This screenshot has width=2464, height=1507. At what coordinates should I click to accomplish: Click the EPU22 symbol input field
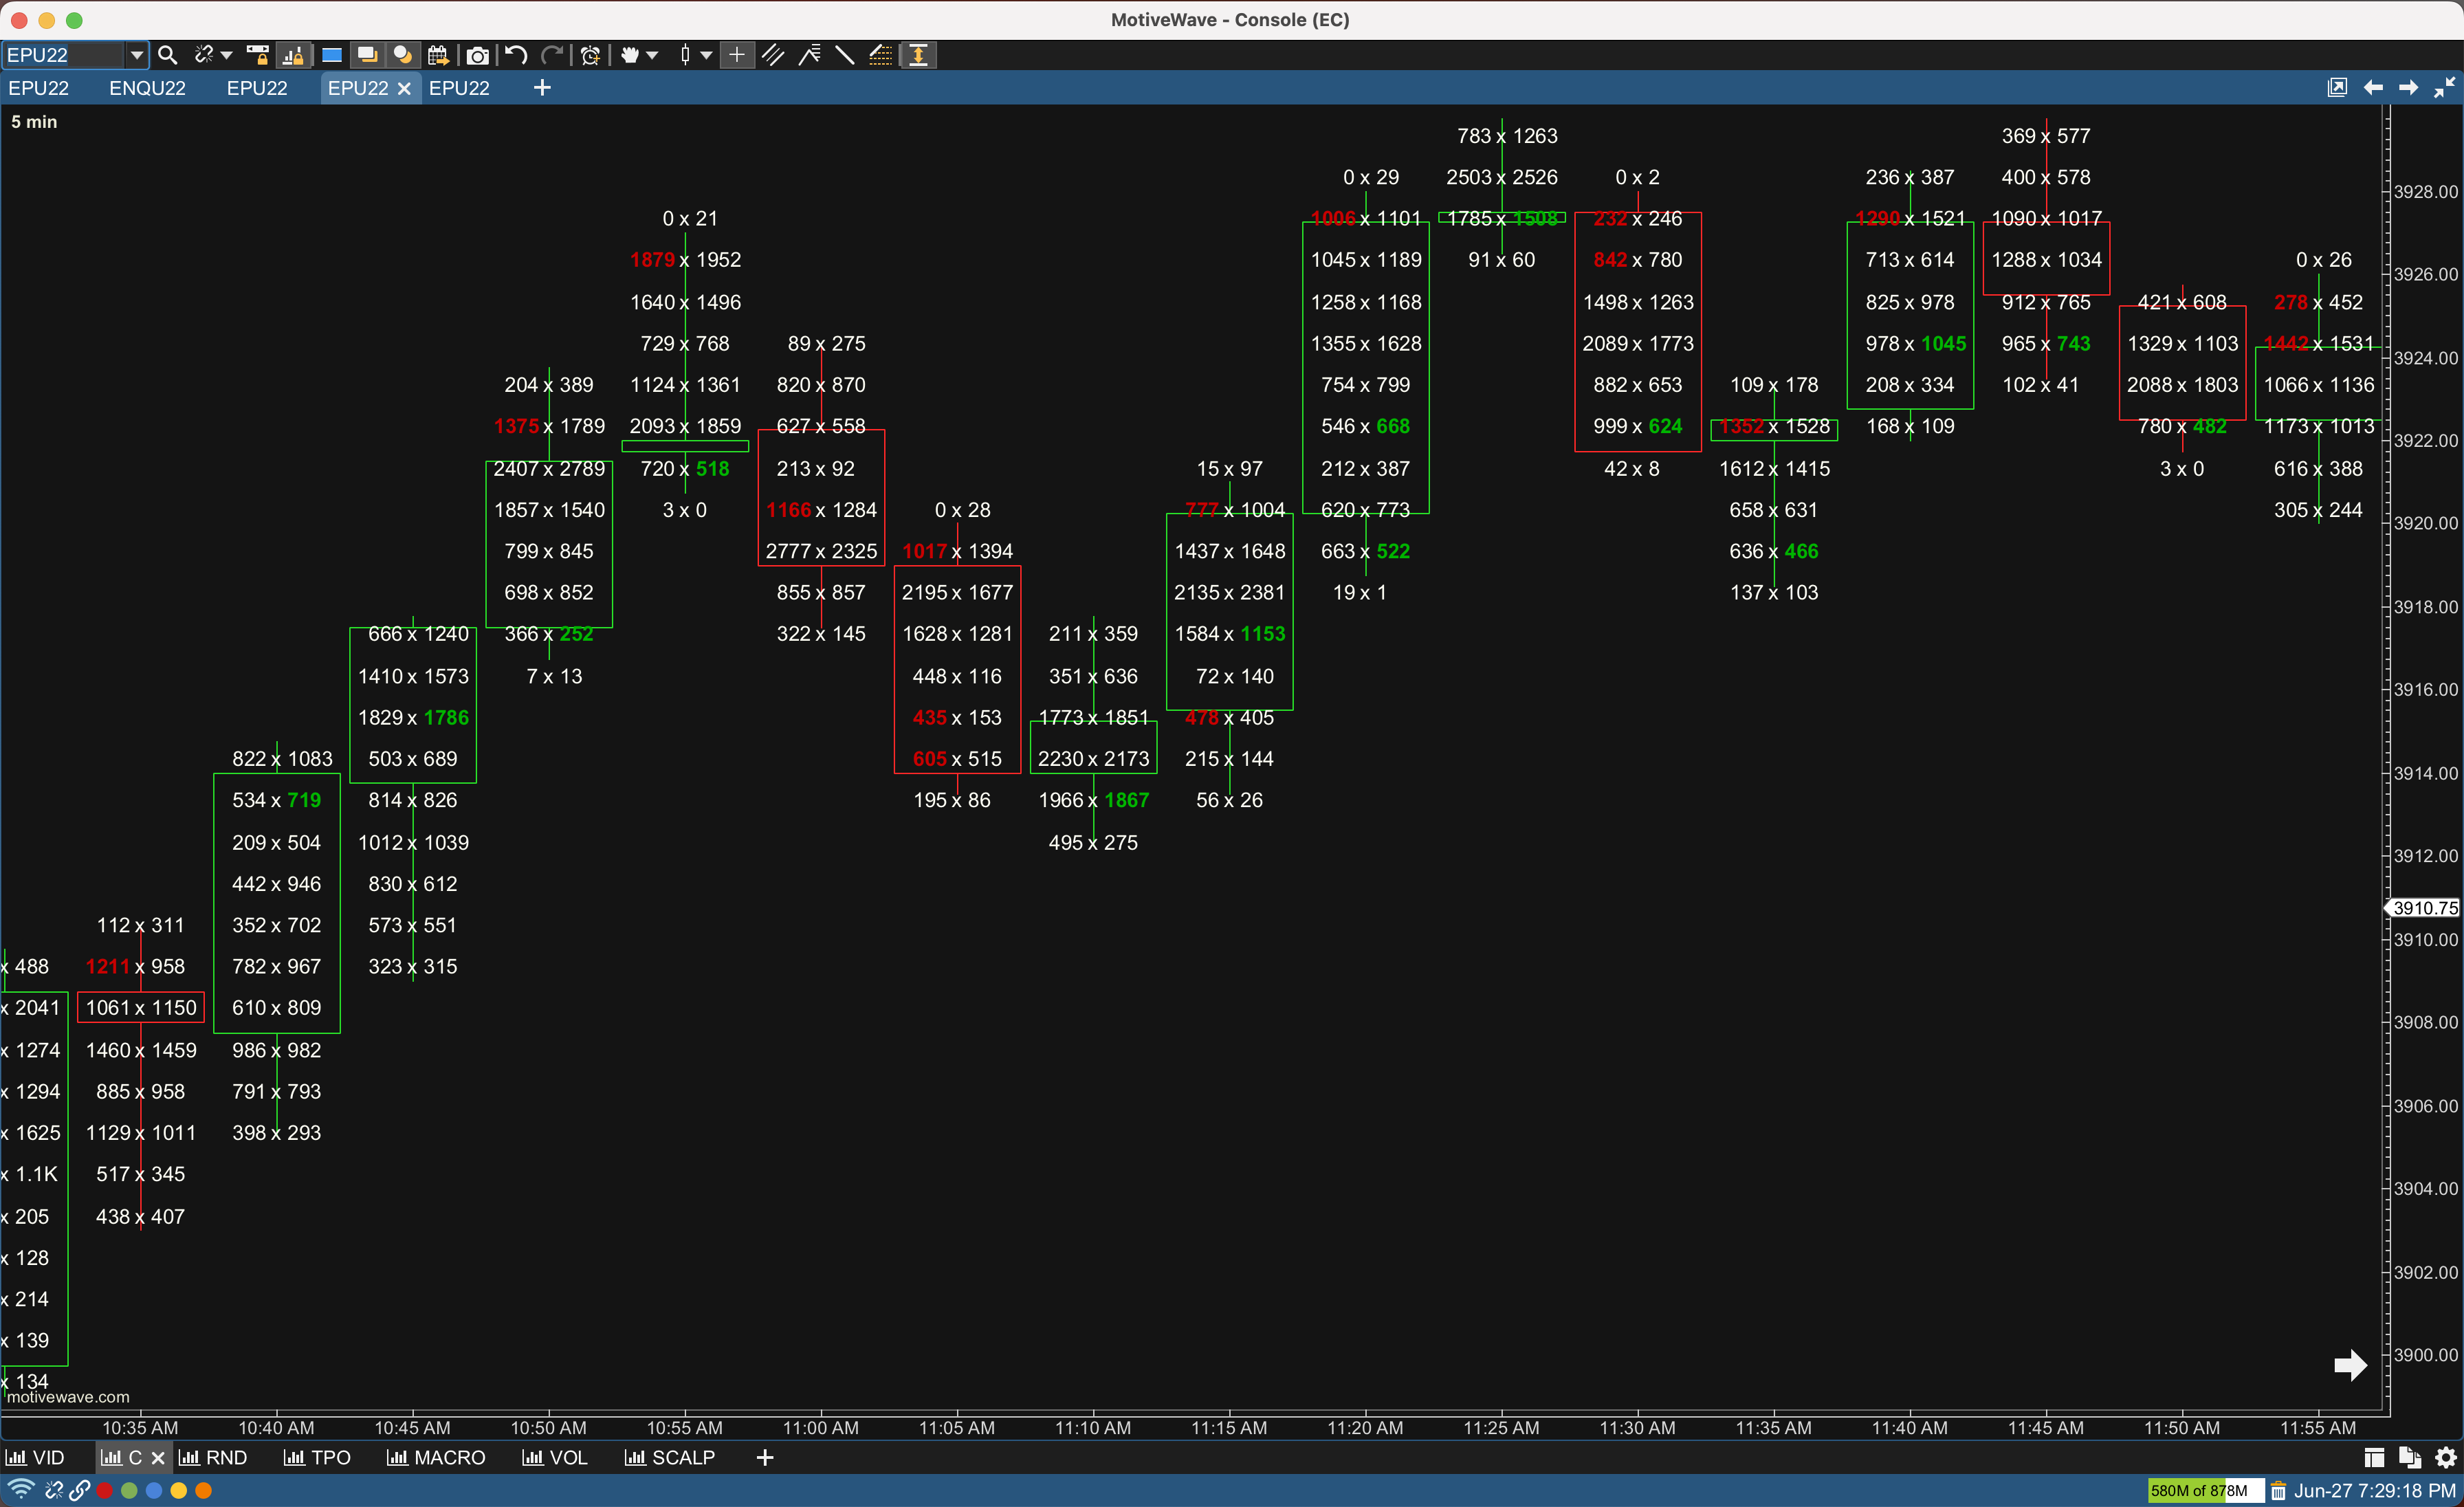click(x=64, y=55)
